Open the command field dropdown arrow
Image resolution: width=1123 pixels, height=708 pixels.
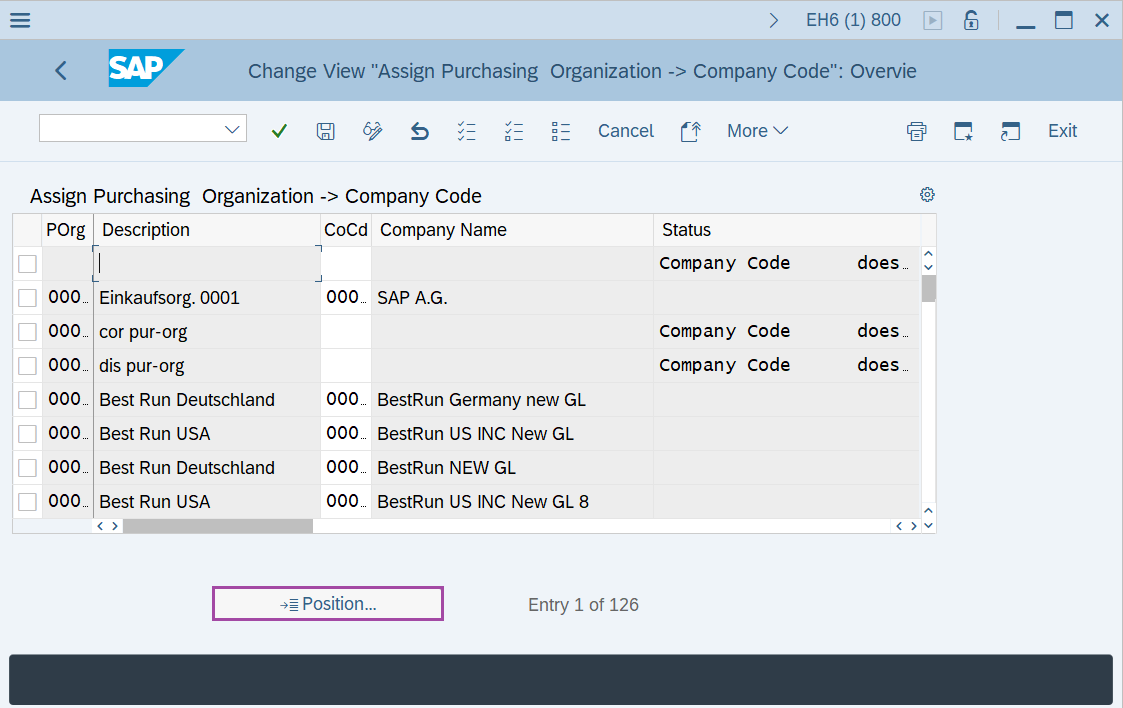(234, 128)
